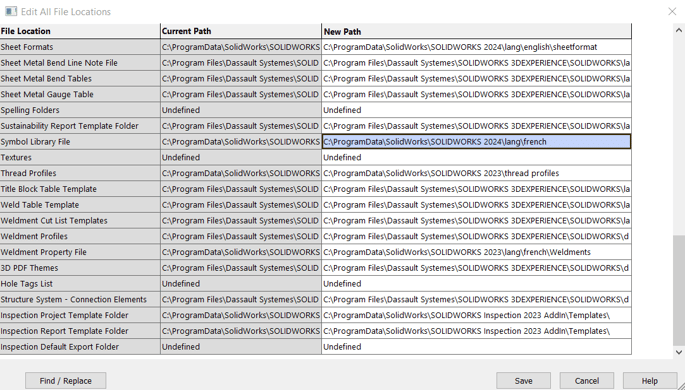Edit New Path for Sheet Metal Bend Tables

(477, 79)
